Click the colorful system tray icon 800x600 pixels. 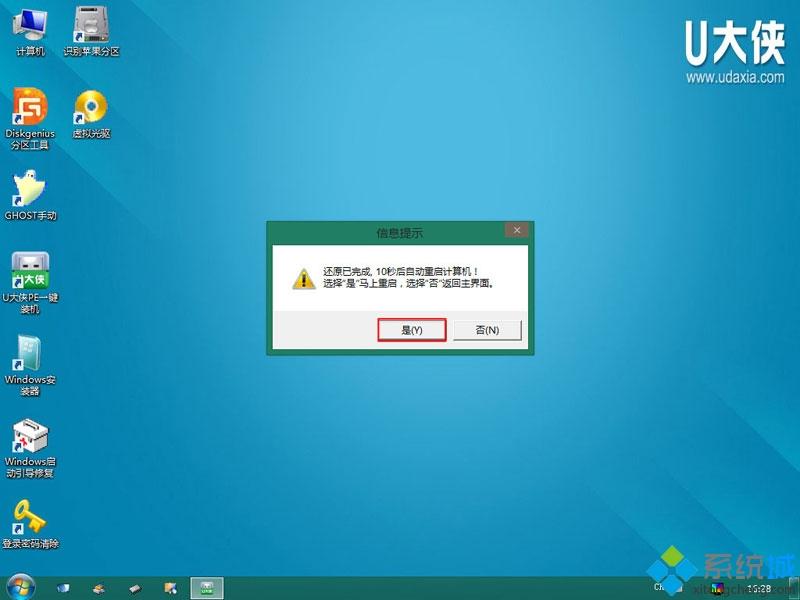pyautogui.click(x=717, y=587)
